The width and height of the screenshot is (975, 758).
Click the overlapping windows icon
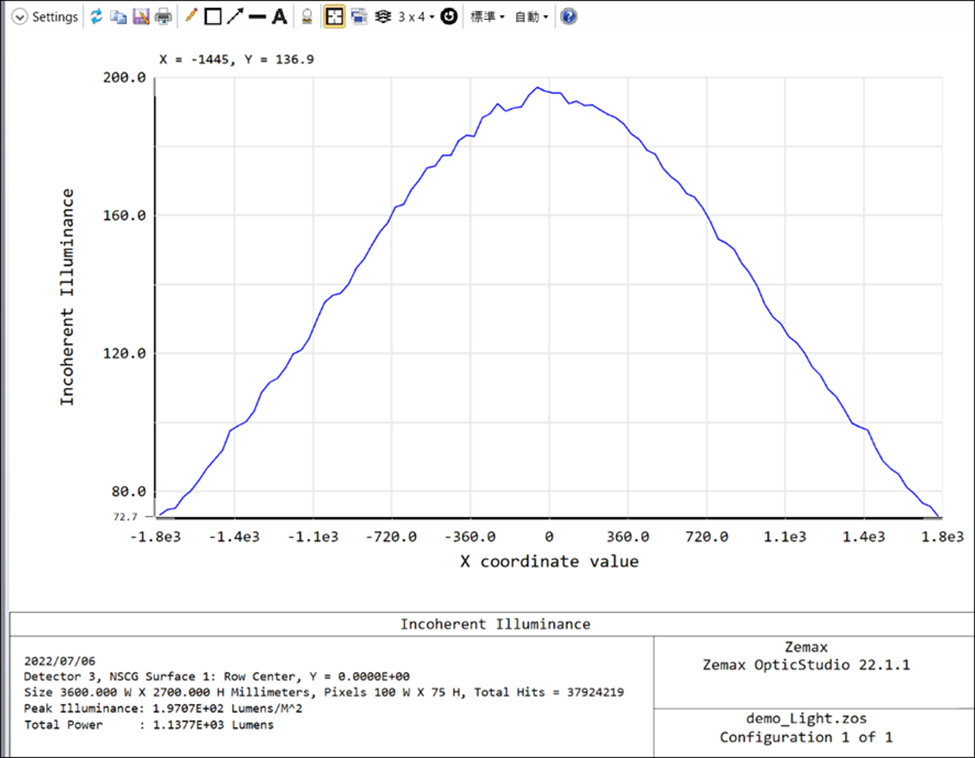(x=358, y=17)
